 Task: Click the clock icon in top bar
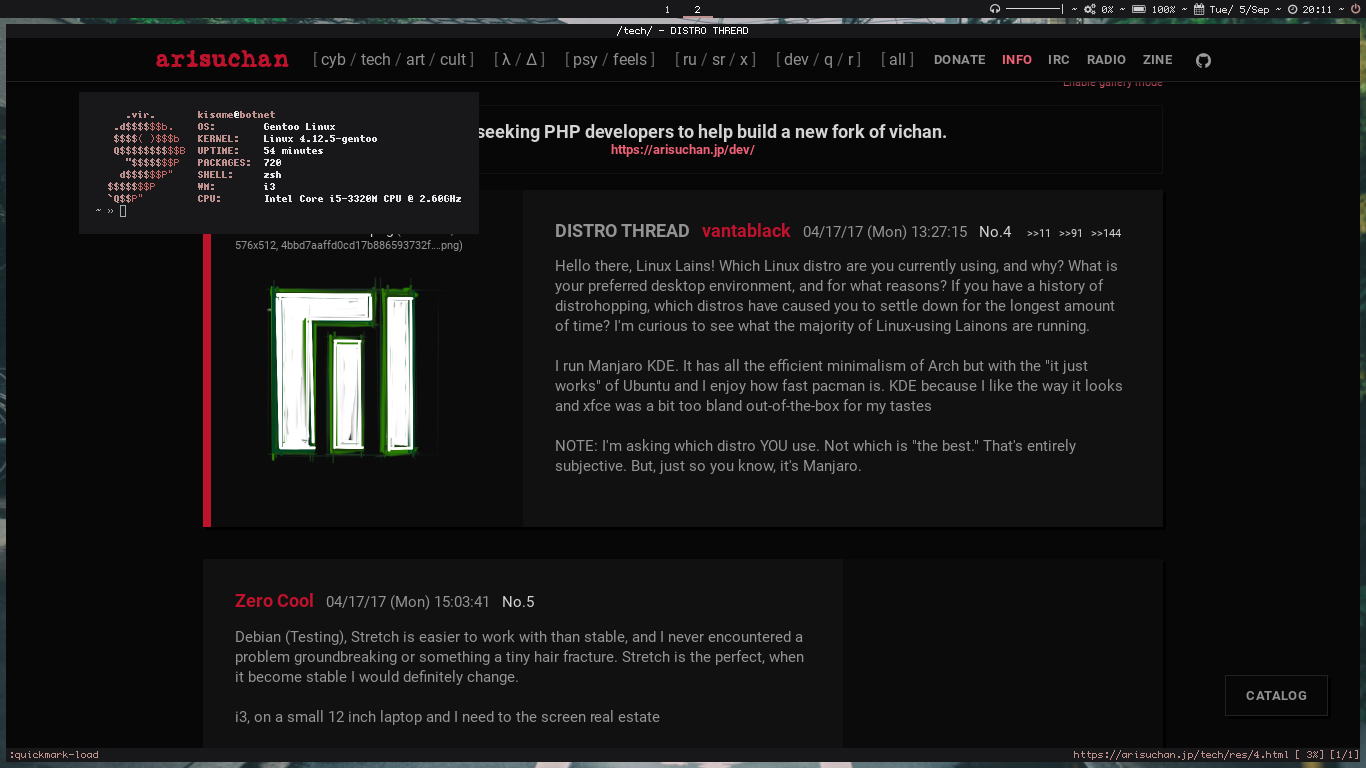1292,9
